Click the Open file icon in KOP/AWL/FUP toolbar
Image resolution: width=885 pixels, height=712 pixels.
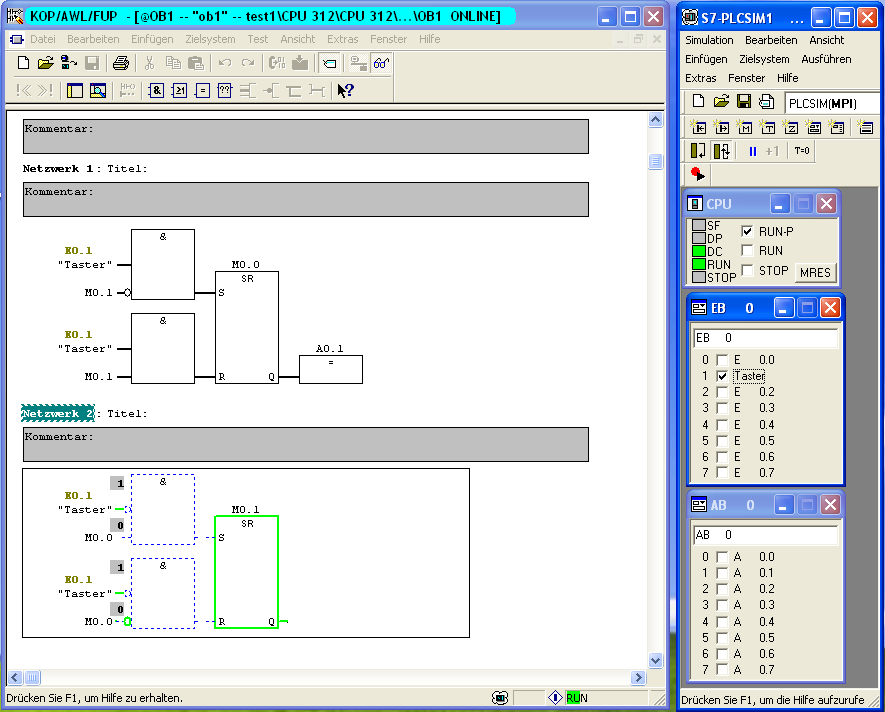pyautogui.click(x=45, y=63)
